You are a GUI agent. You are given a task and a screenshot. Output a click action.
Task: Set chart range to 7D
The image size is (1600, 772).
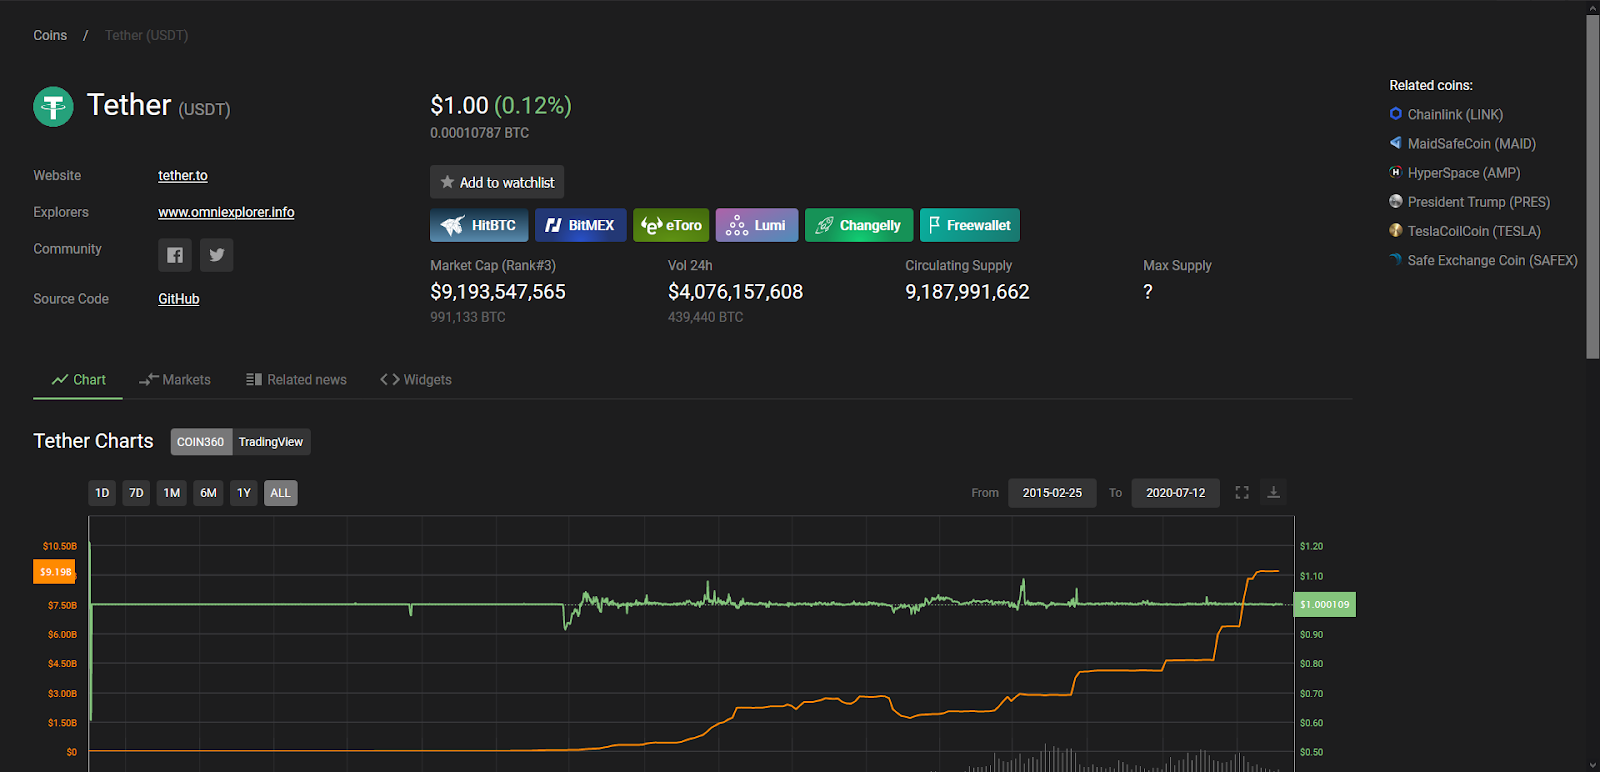click(x=136, y=493)
